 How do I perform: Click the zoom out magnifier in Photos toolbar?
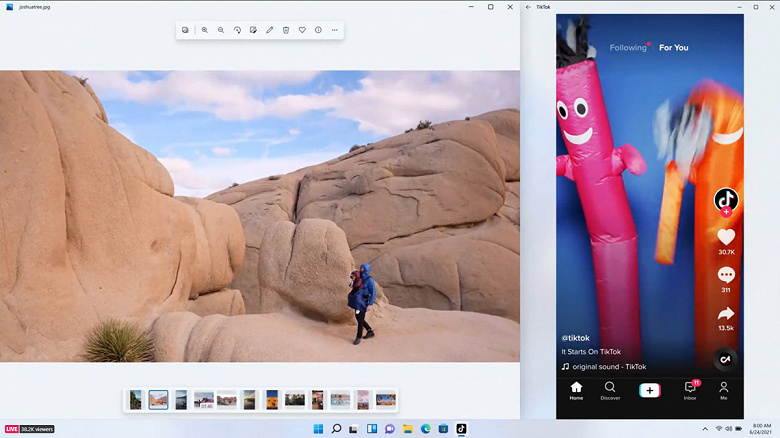click(221, 31)
